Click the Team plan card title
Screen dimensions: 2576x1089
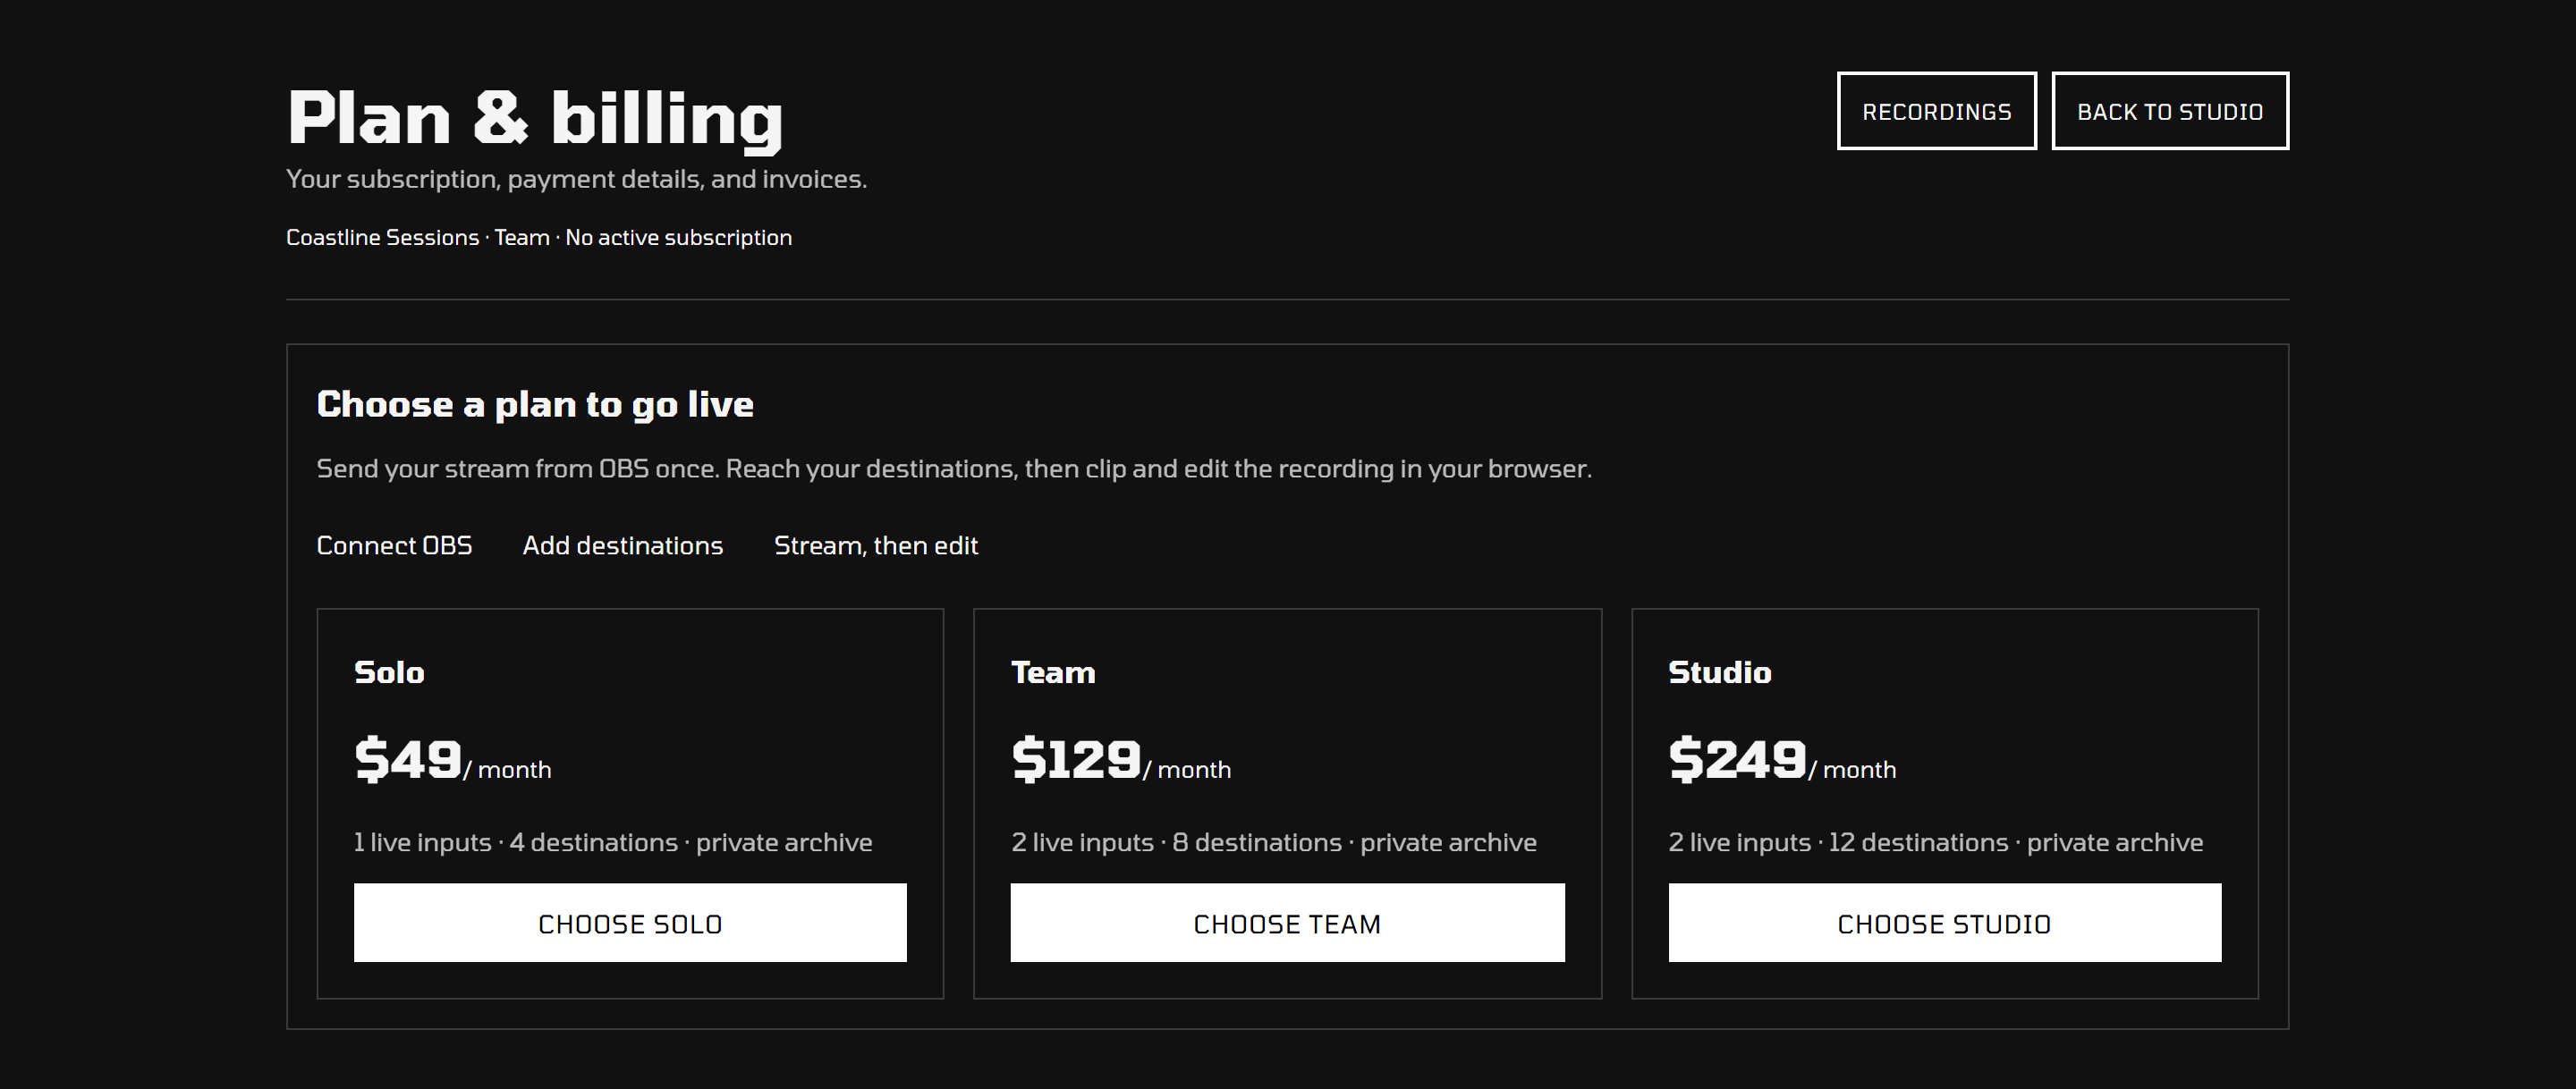(1053, 672)
